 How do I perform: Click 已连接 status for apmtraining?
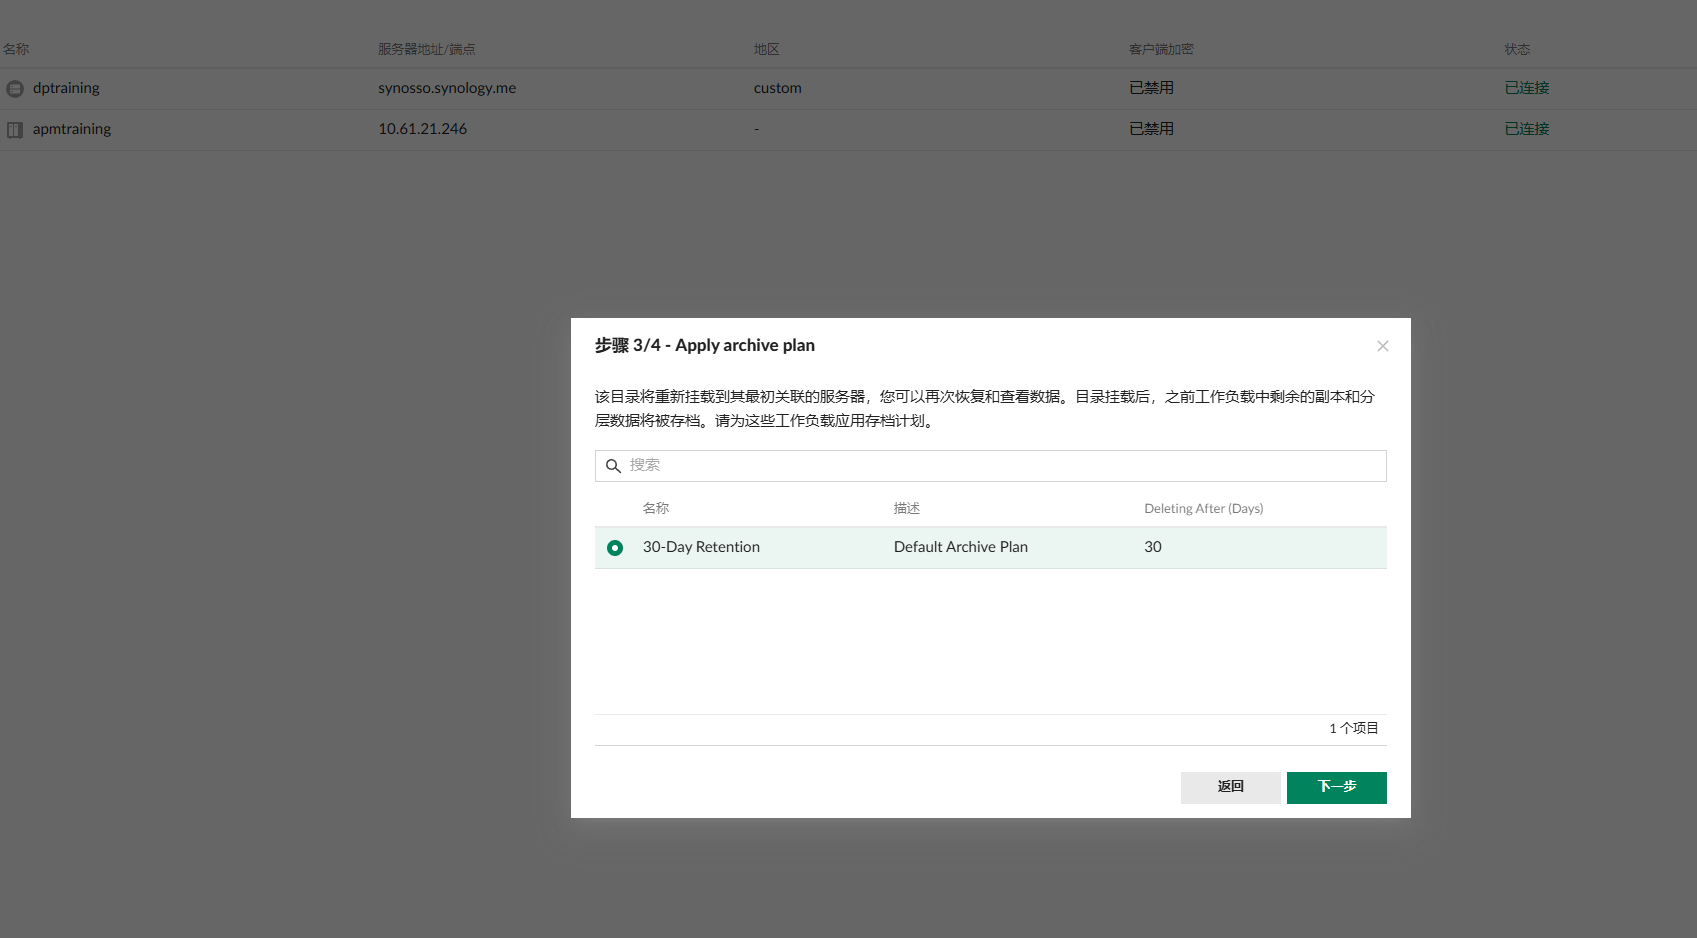1526,129
